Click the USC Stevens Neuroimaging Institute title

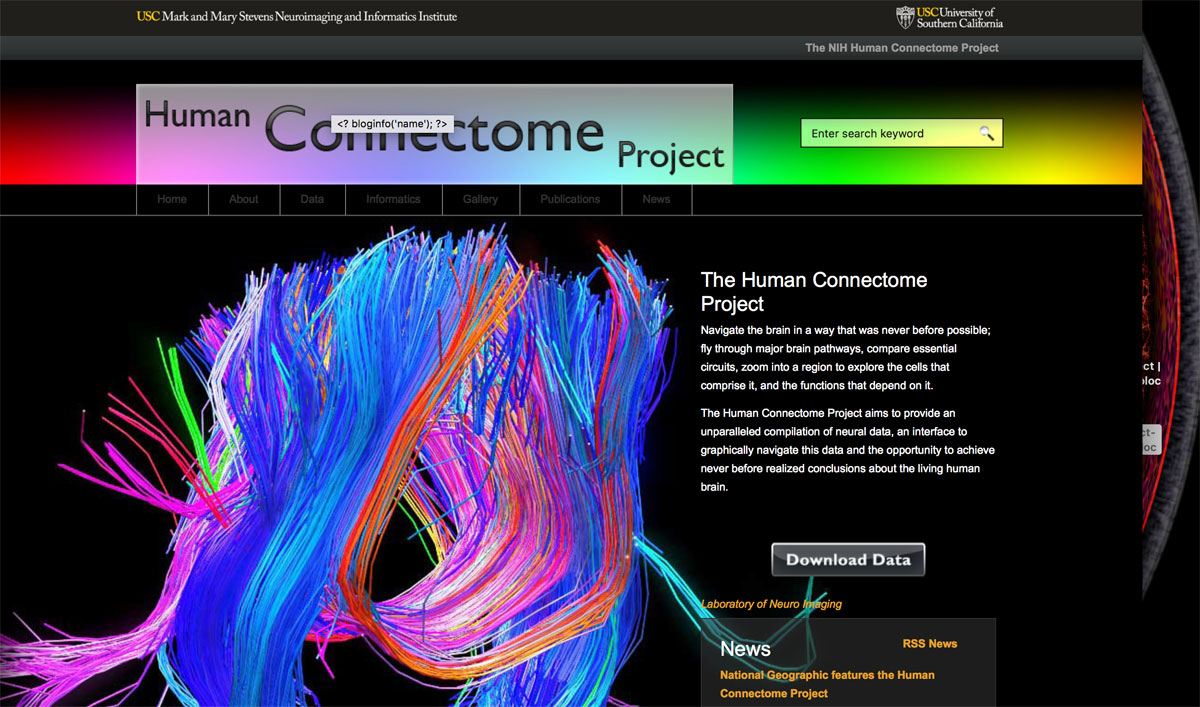(297, 17)
